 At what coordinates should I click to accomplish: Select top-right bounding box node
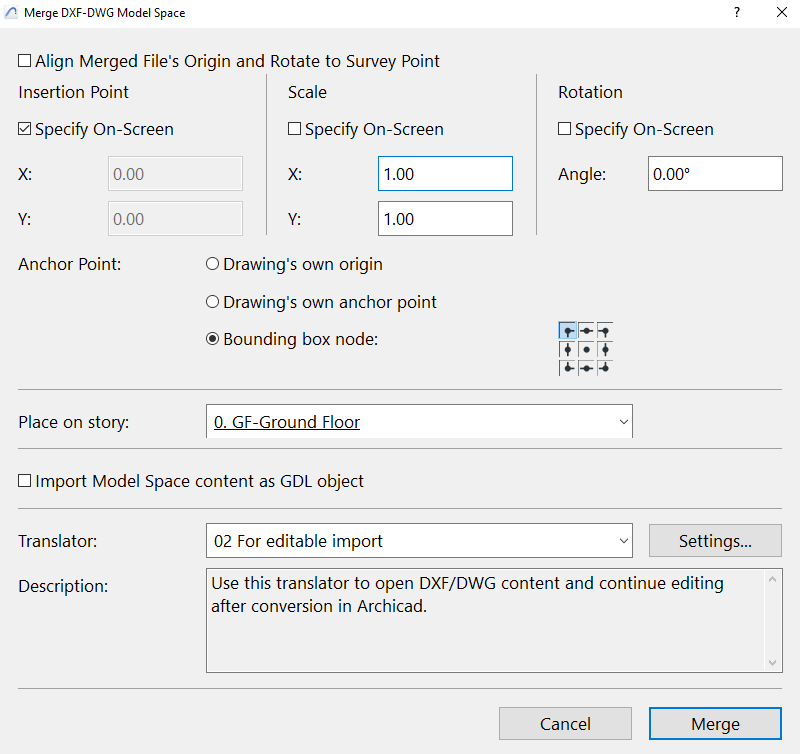point(605,331)
